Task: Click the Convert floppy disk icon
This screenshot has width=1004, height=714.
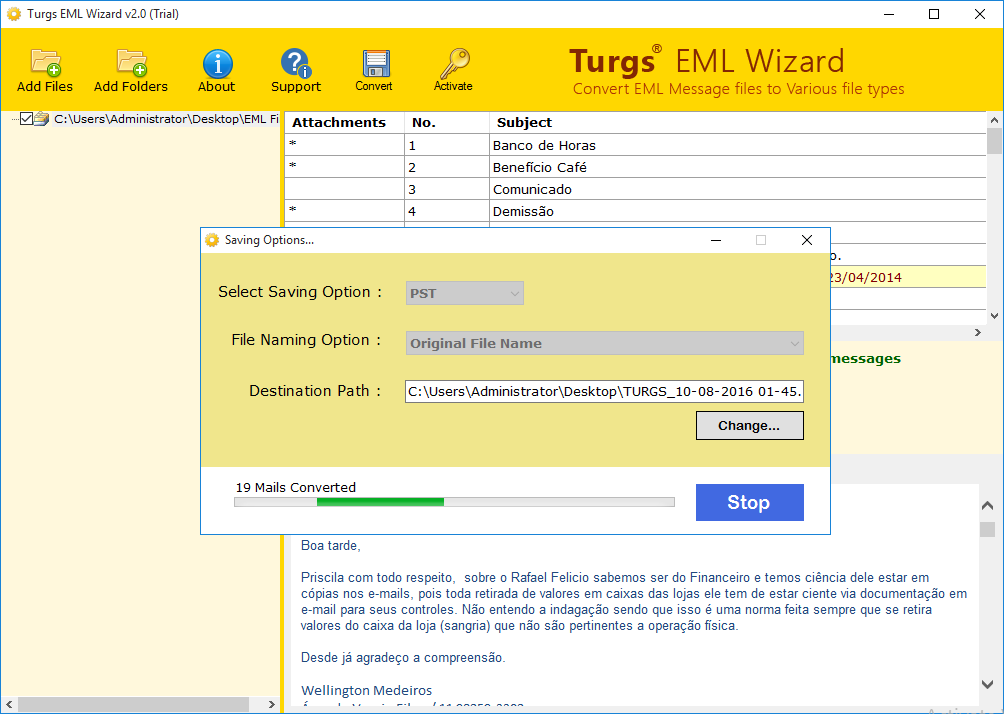Action: point(375,63)
